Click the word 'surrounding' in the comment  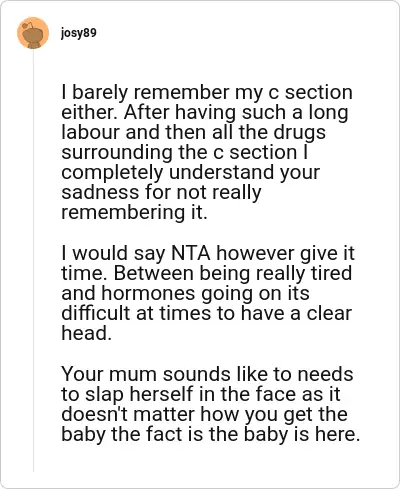pyautogui.click(x=117, y=153)
